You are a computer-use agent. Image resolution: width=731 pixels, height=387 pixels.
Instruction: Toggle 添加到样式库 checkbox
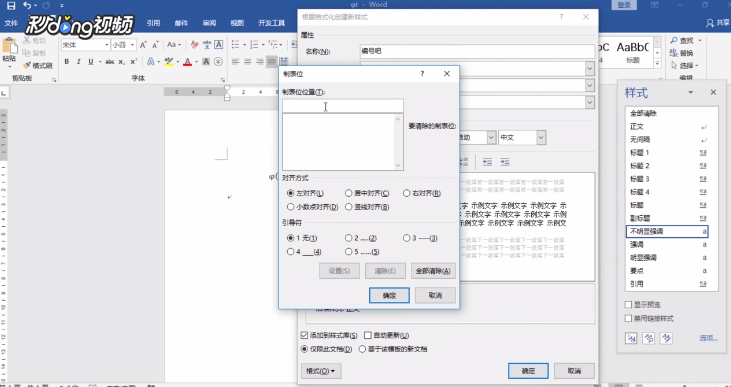[304, 335]
